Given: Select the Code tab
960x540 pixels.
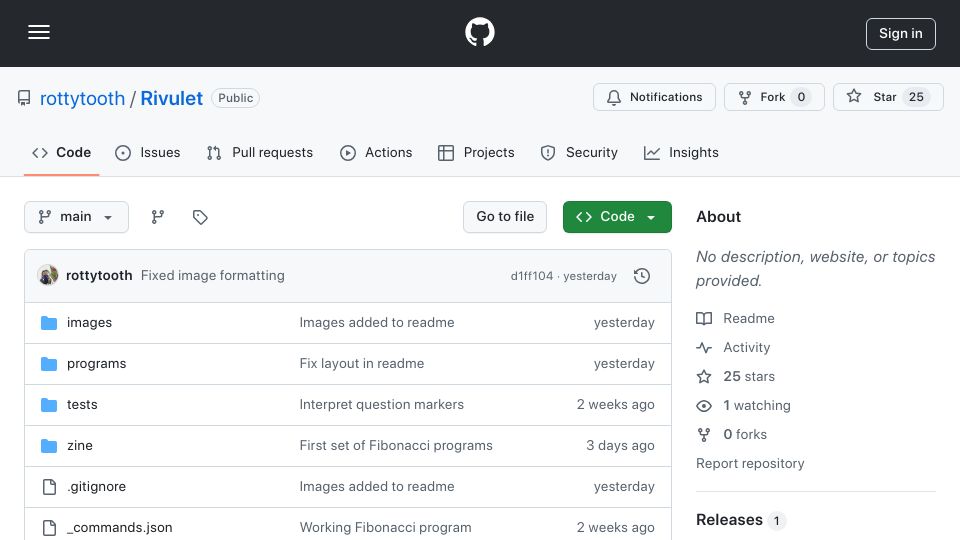Looking at the screenshot, I should pyautogui.click(x=61, y=152).
